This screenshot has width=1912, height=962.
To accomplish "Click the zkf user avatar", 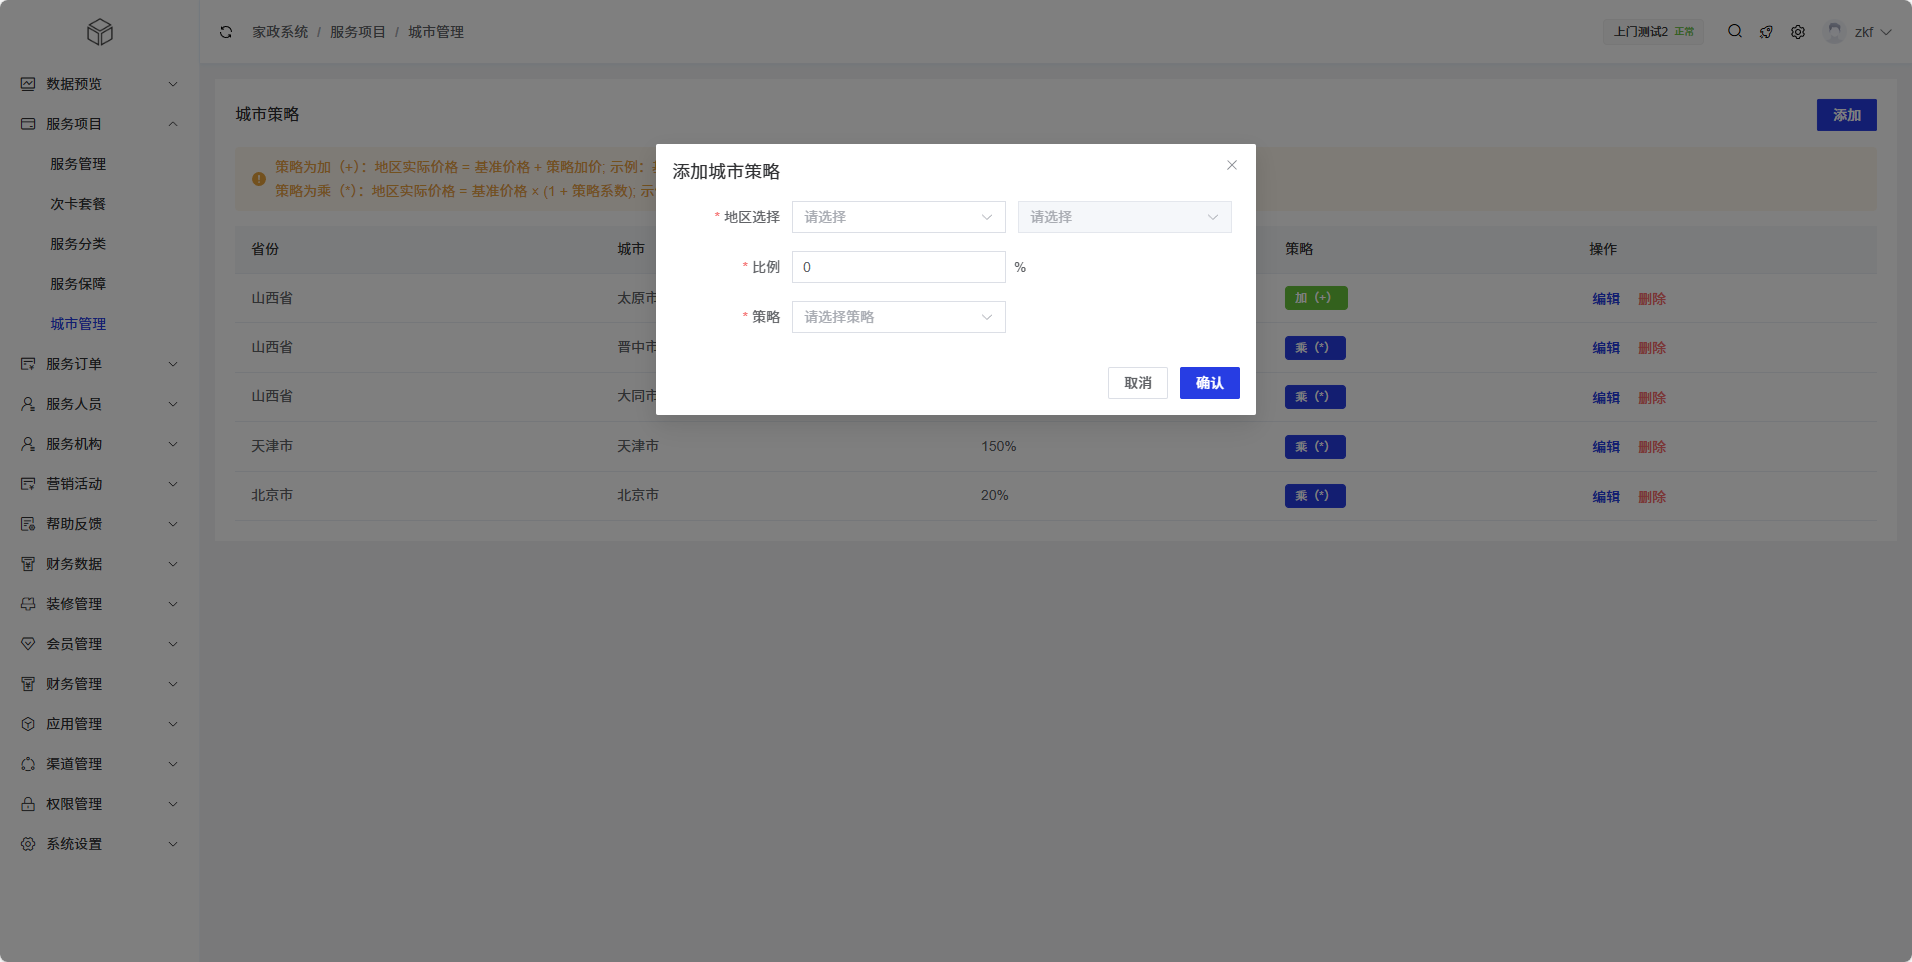I will 1835,32.
